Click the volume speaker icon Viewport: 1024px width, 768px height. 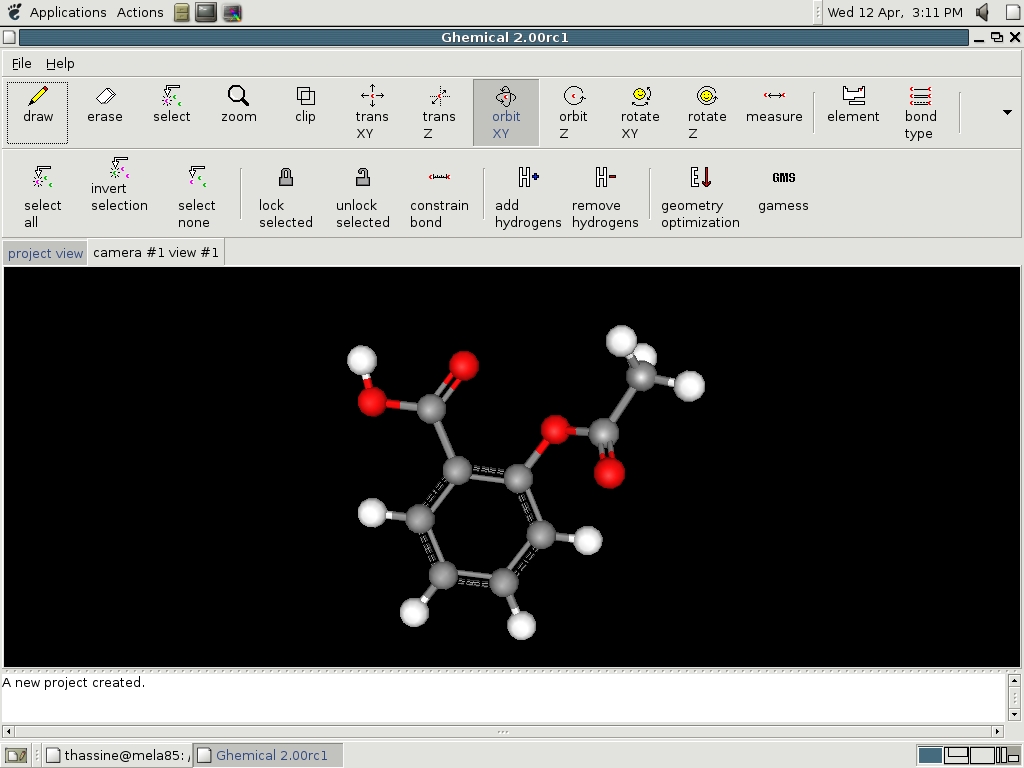pyautogui.click(x=982, y=12)
